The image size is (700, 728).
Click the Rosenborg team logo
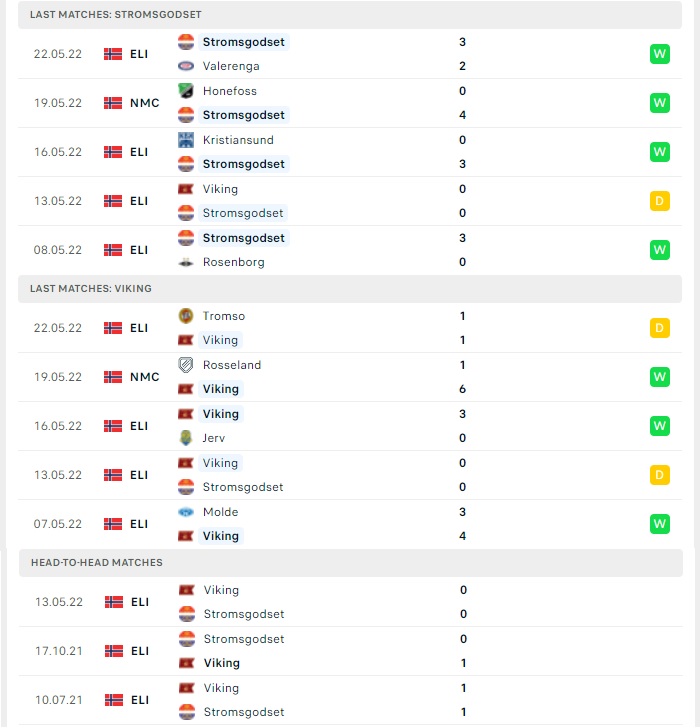click(x=186, y=262)
